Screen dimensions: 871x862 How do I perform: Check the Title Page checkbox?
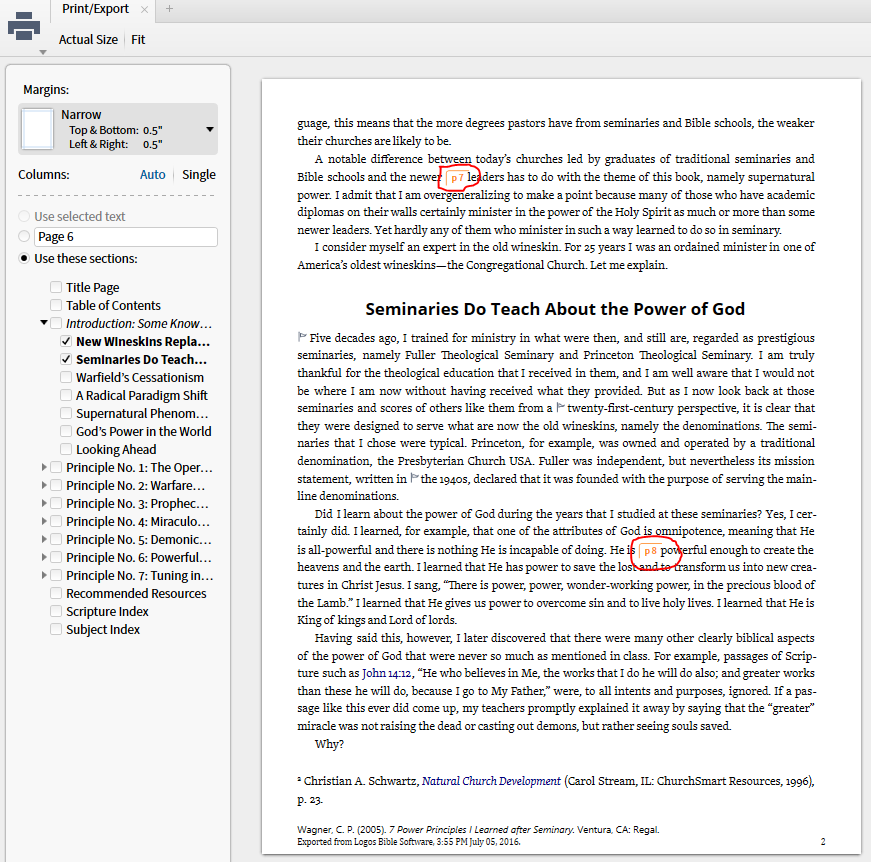coord(56,287)
